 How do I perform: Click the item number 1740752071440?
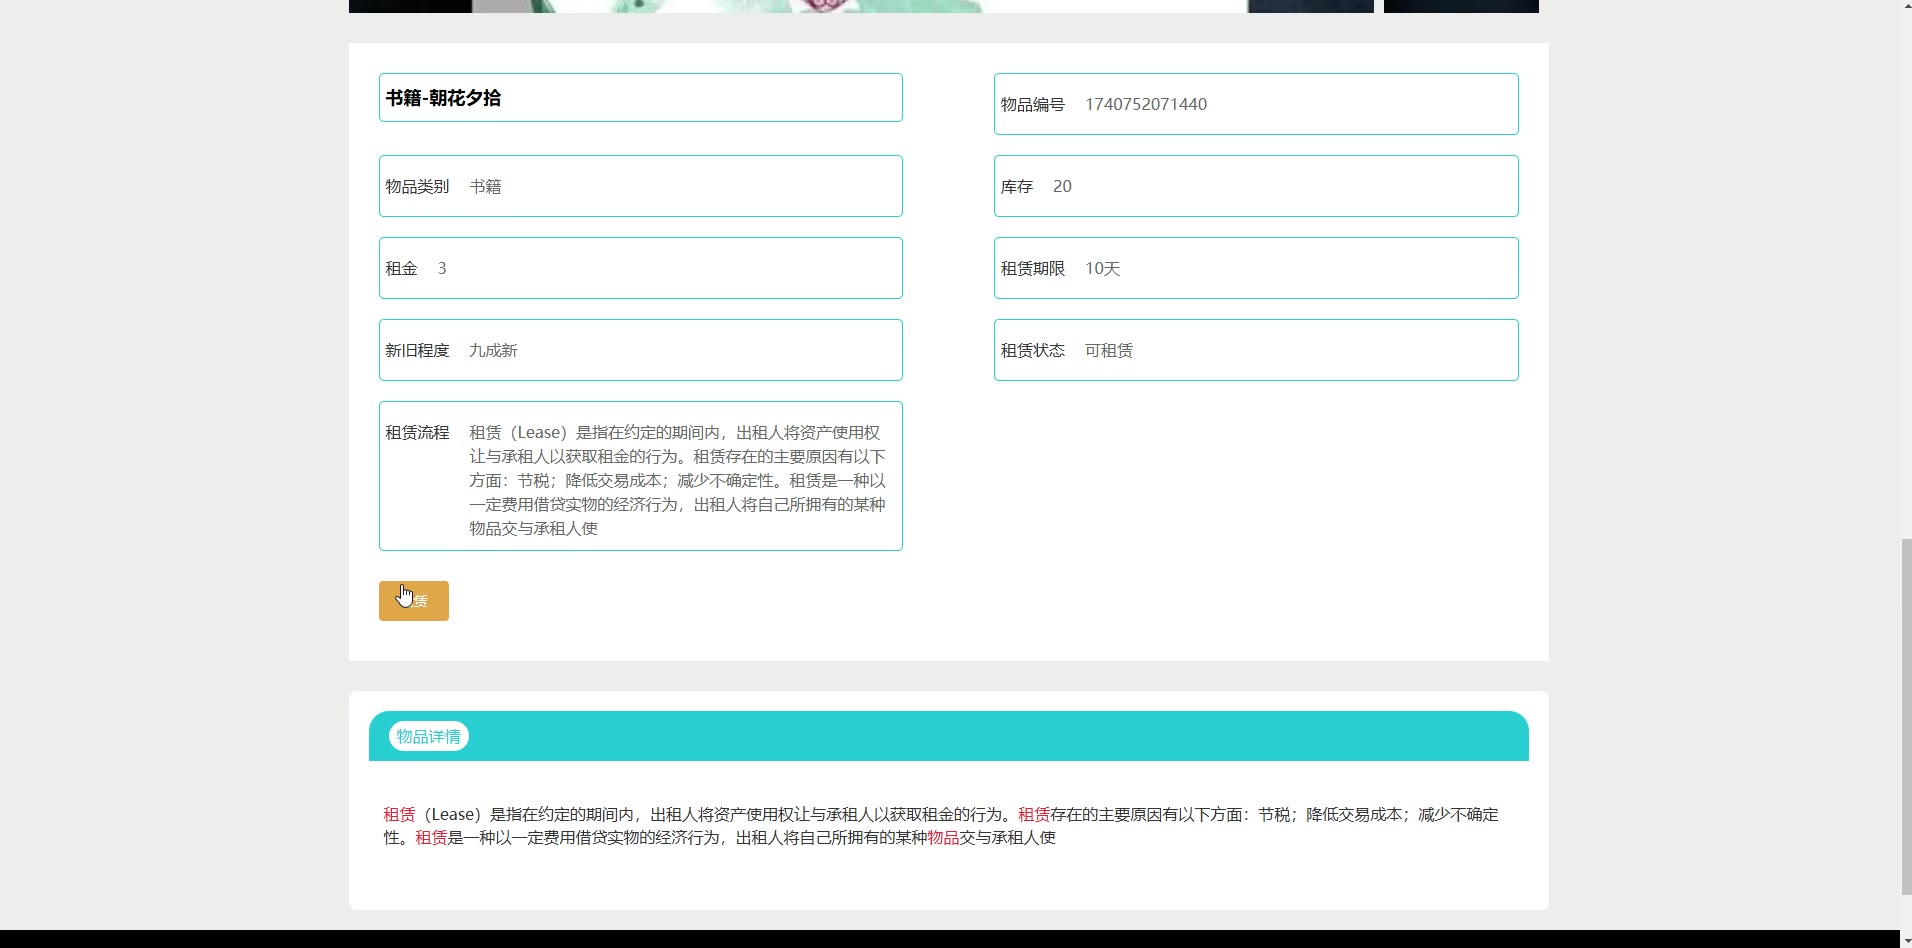[1146, 105]
